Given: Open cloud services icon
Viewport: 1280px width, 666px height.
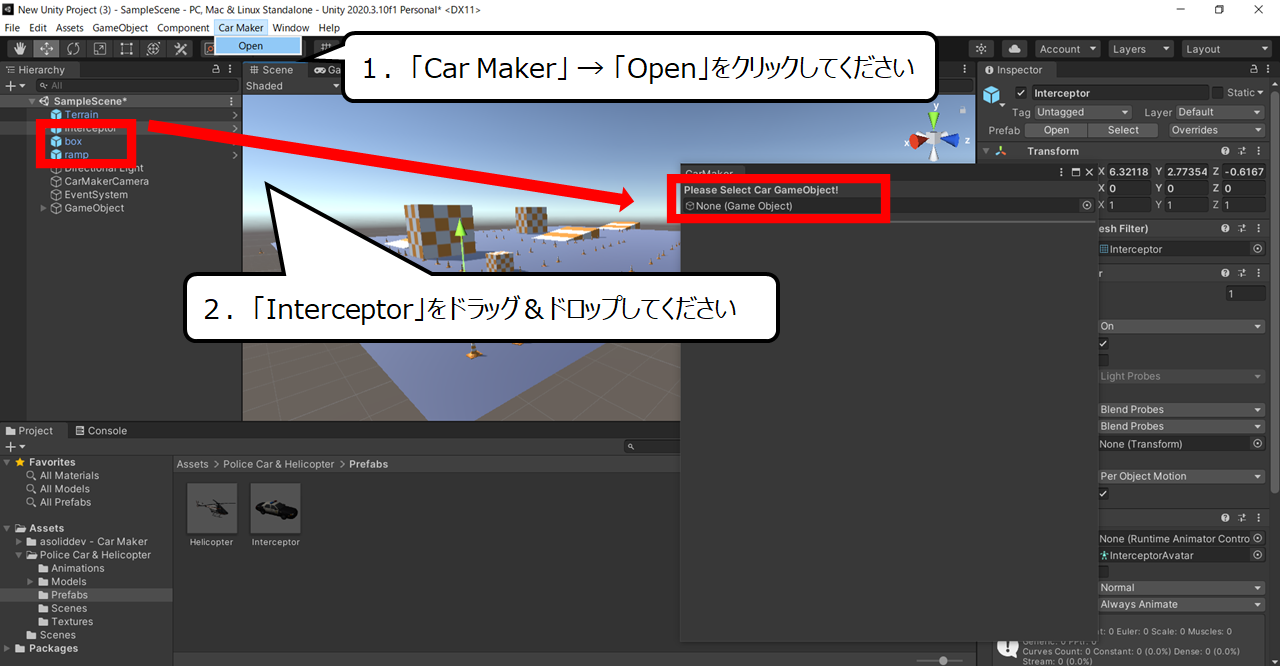Looking at the screenshot, I should (1014, 49).
